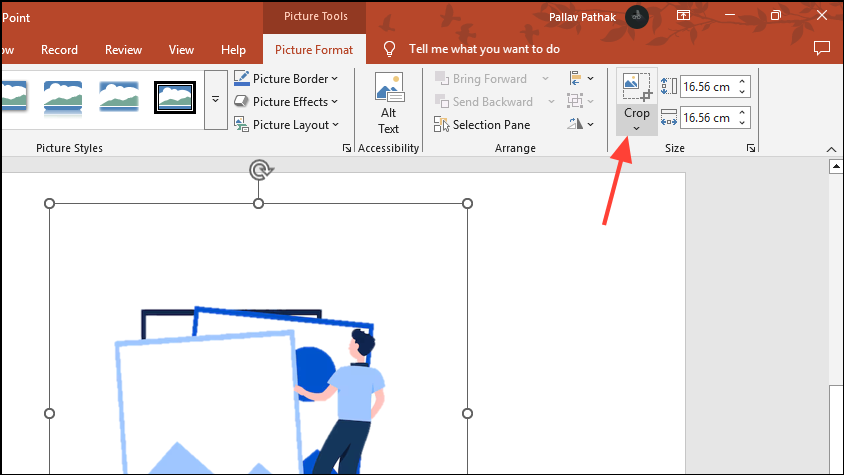Apply the reflected rounded rectangle picture style
The height and width of the screenshot is (475, 844).
click(63, 98)
